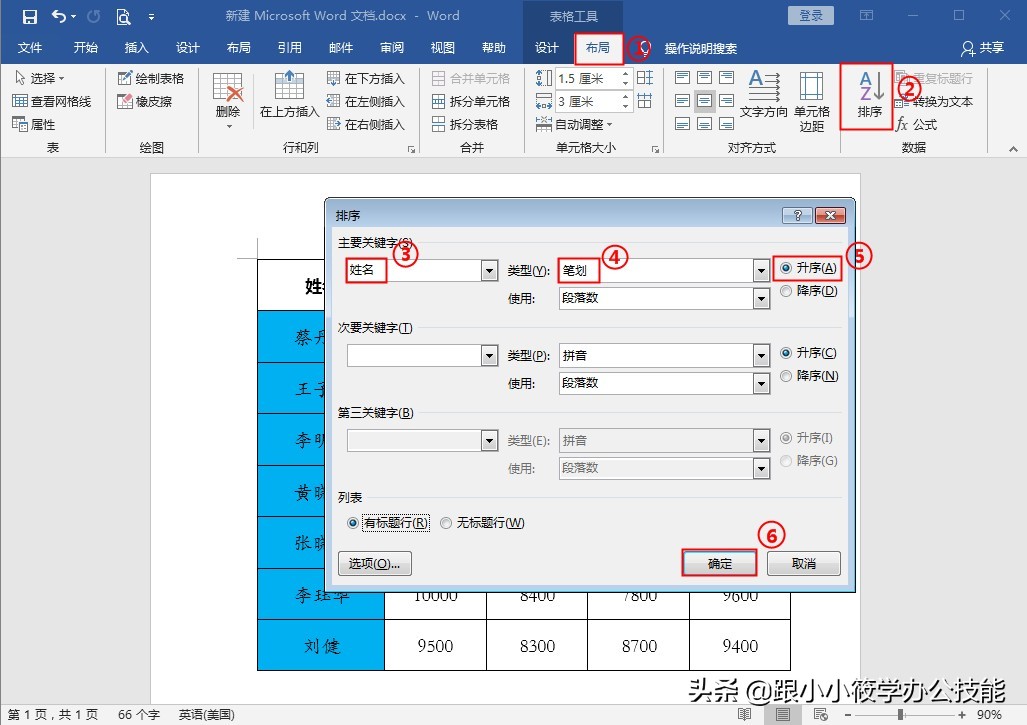Image resolution: width=1027 pixels, height=725 pixels.
Task: Select 降序(D) for the primary sort key
Action: (x=788, y=290)
